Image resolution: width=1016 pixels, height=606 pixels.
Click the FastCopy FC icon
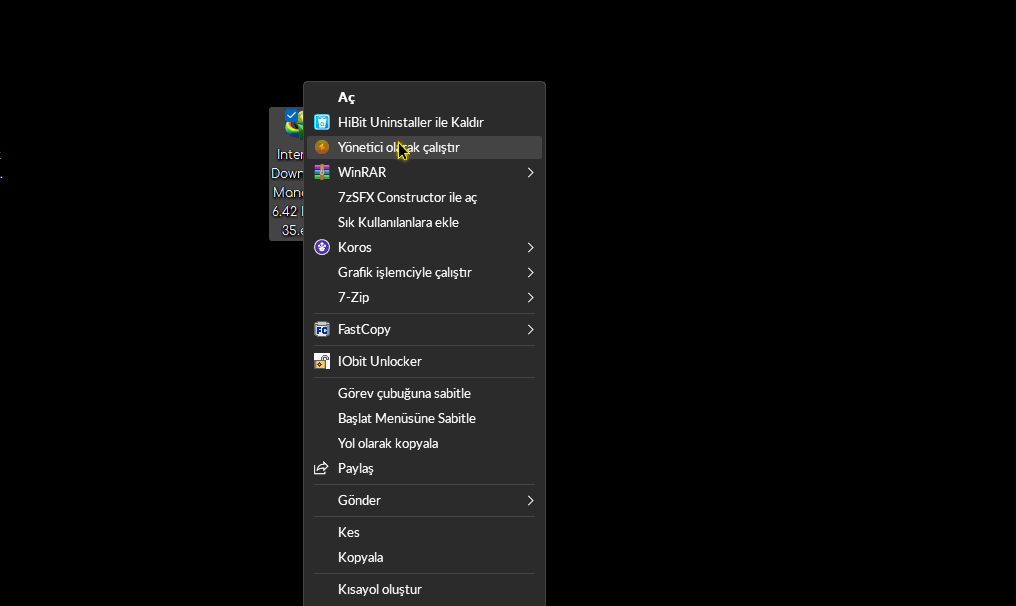[322, 330]
